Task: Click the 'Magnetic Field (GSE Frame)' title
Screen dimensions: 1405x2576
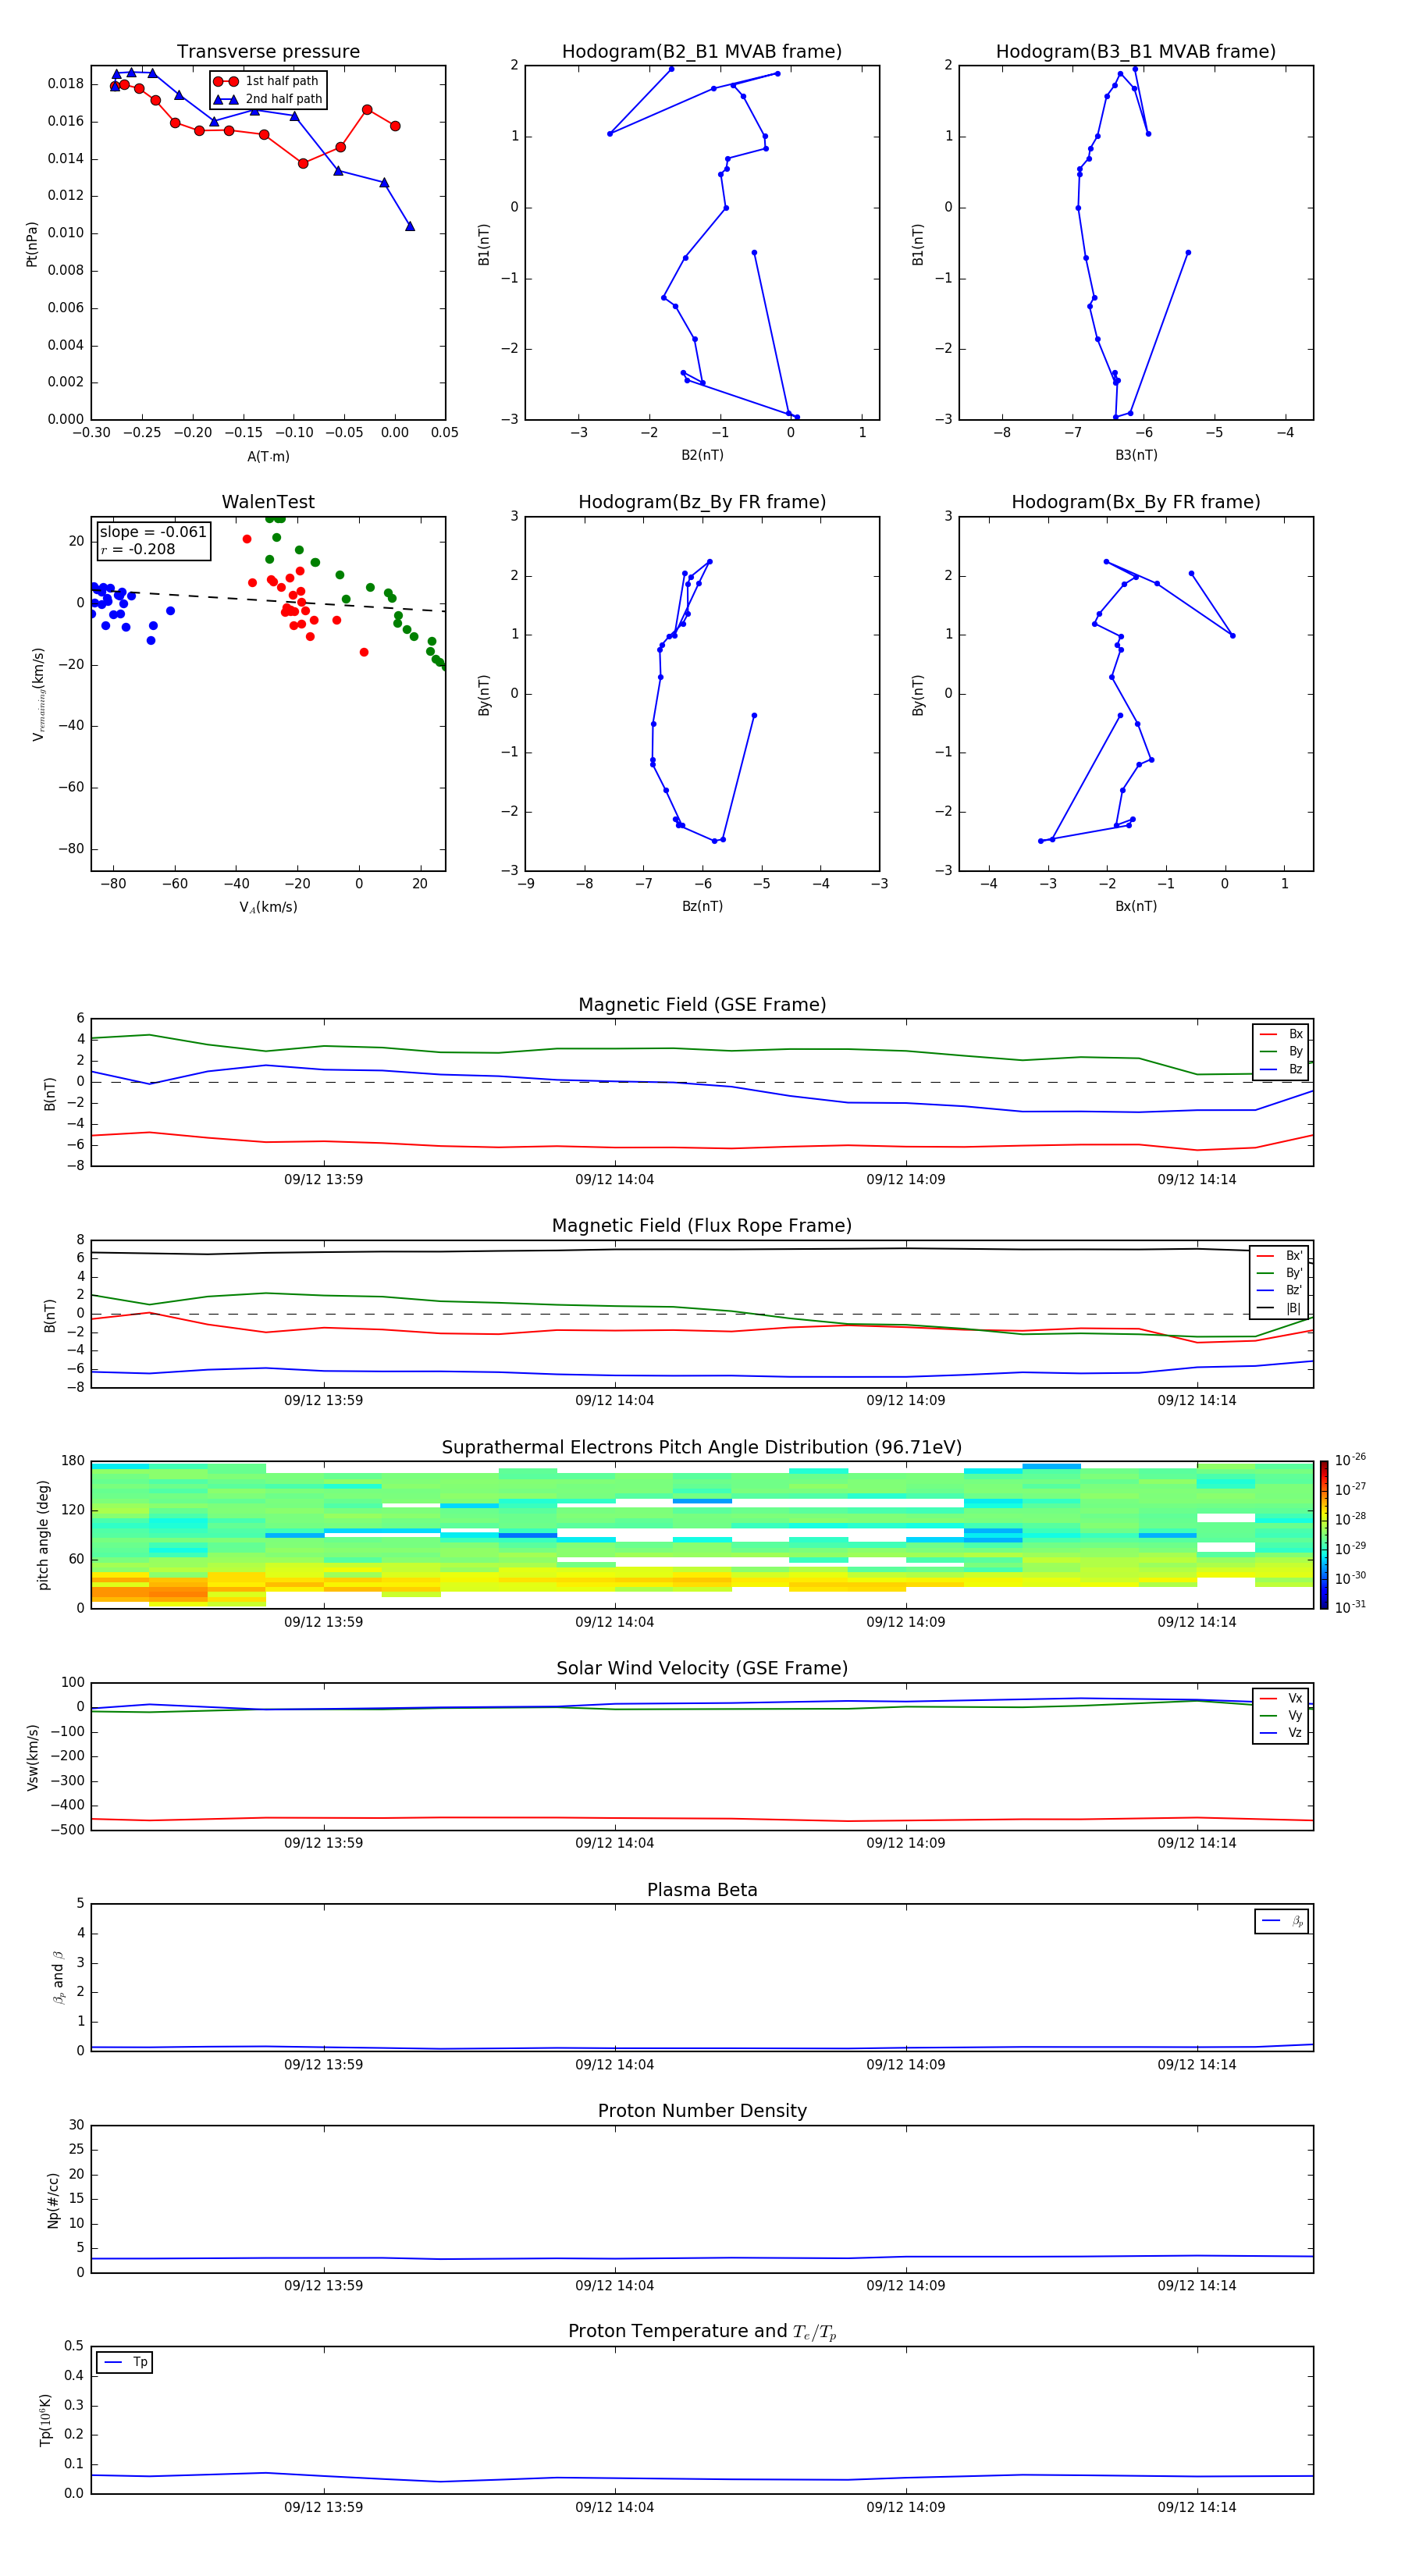Action: 702,1005
